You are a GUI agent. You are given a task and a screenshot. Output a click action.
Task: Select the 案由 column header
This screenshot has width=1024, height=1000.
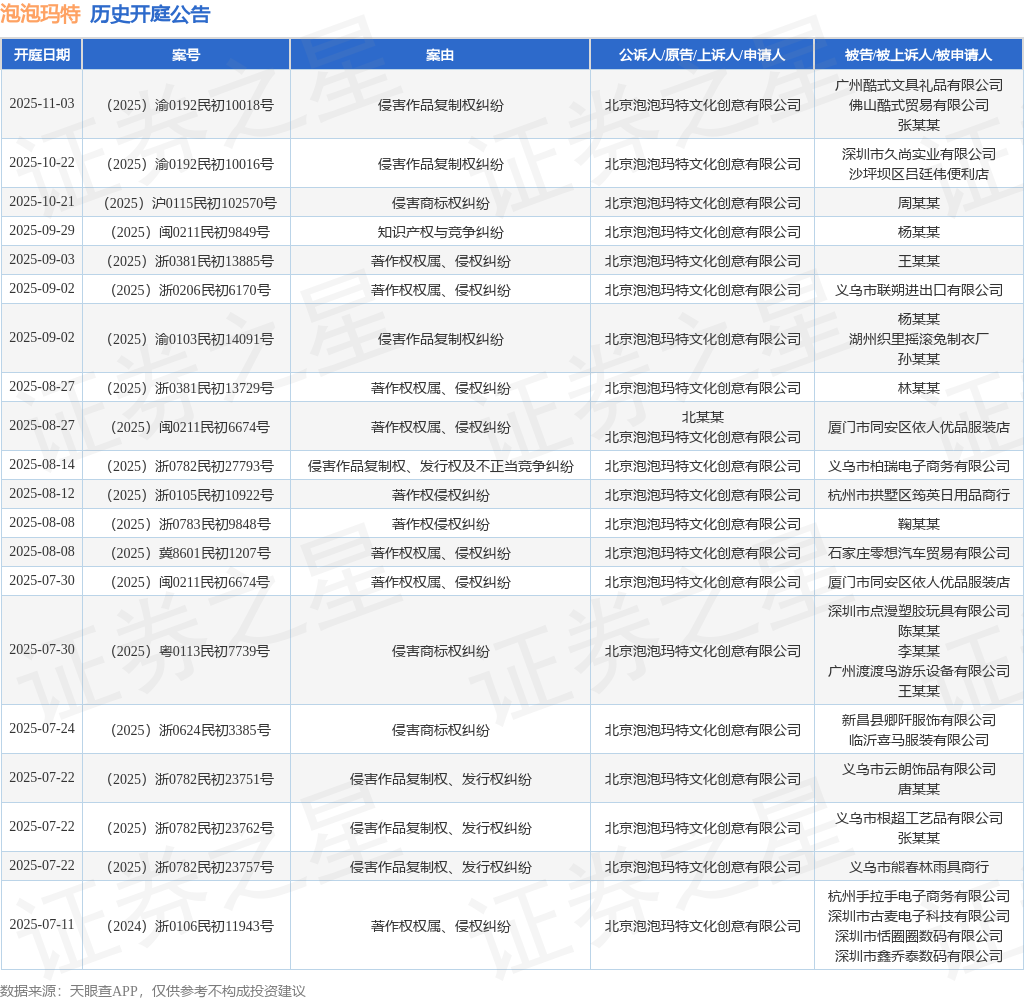tap(440, 55)
